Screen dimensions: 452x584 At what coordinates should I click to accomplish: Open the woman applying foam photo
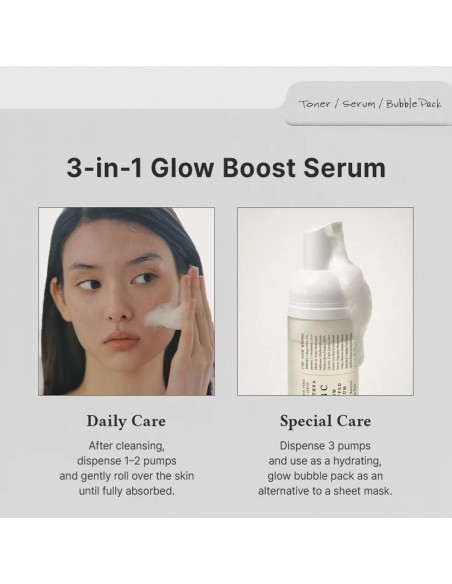click(x=127, y=301)
